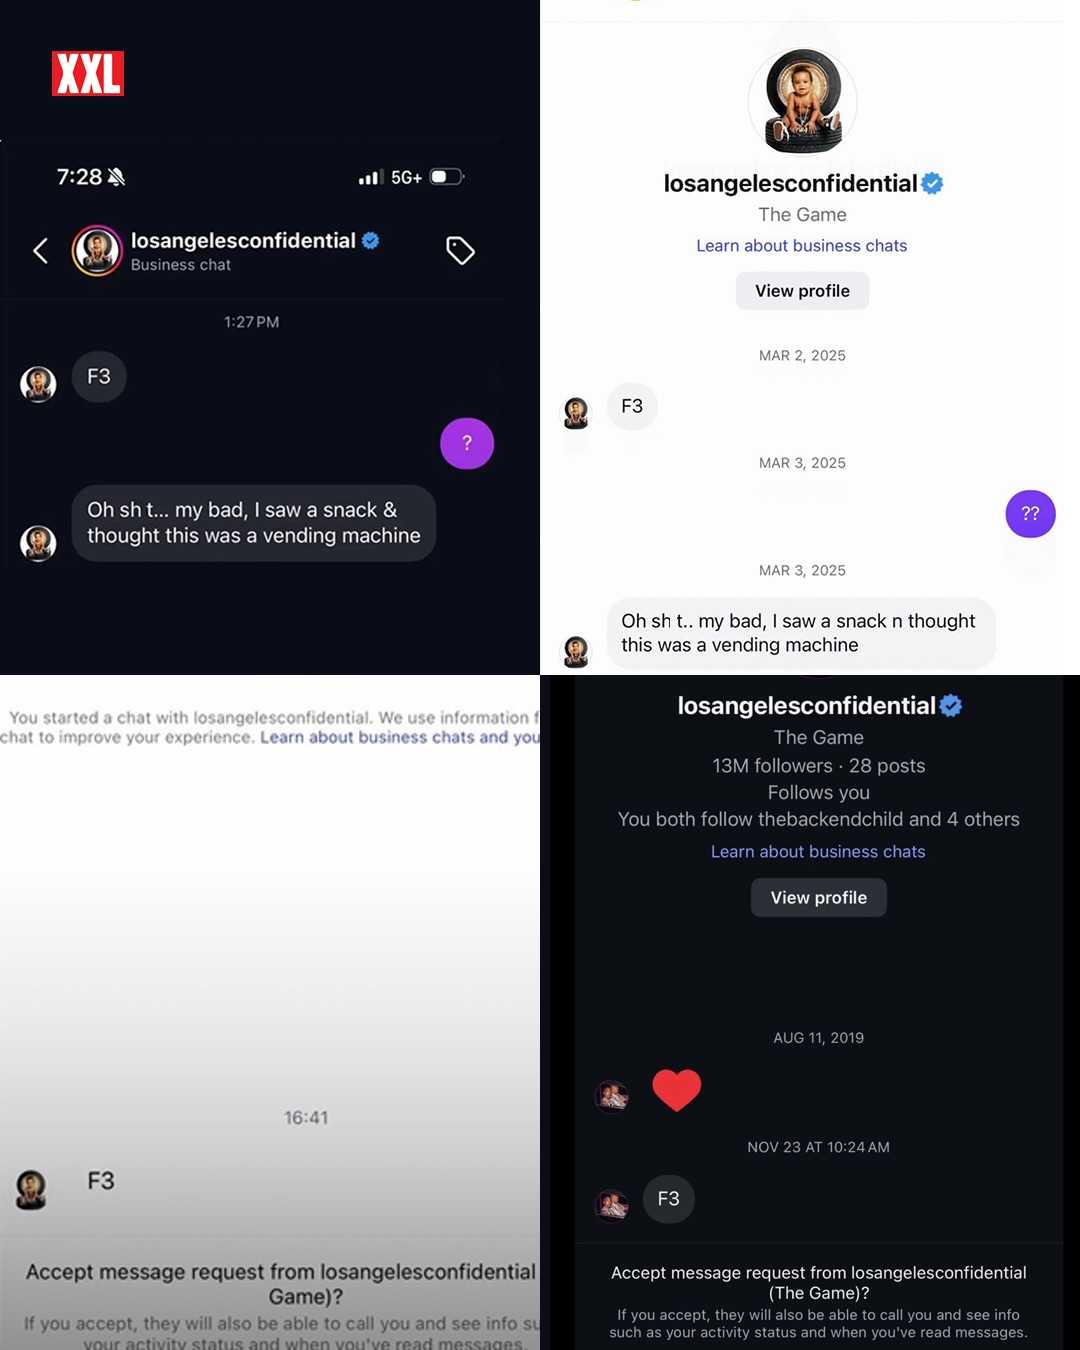1080x1350 pixels.
Task: Tap the F3 bubble under NOV 23 timestamp
Action: tap(668, 1199)
